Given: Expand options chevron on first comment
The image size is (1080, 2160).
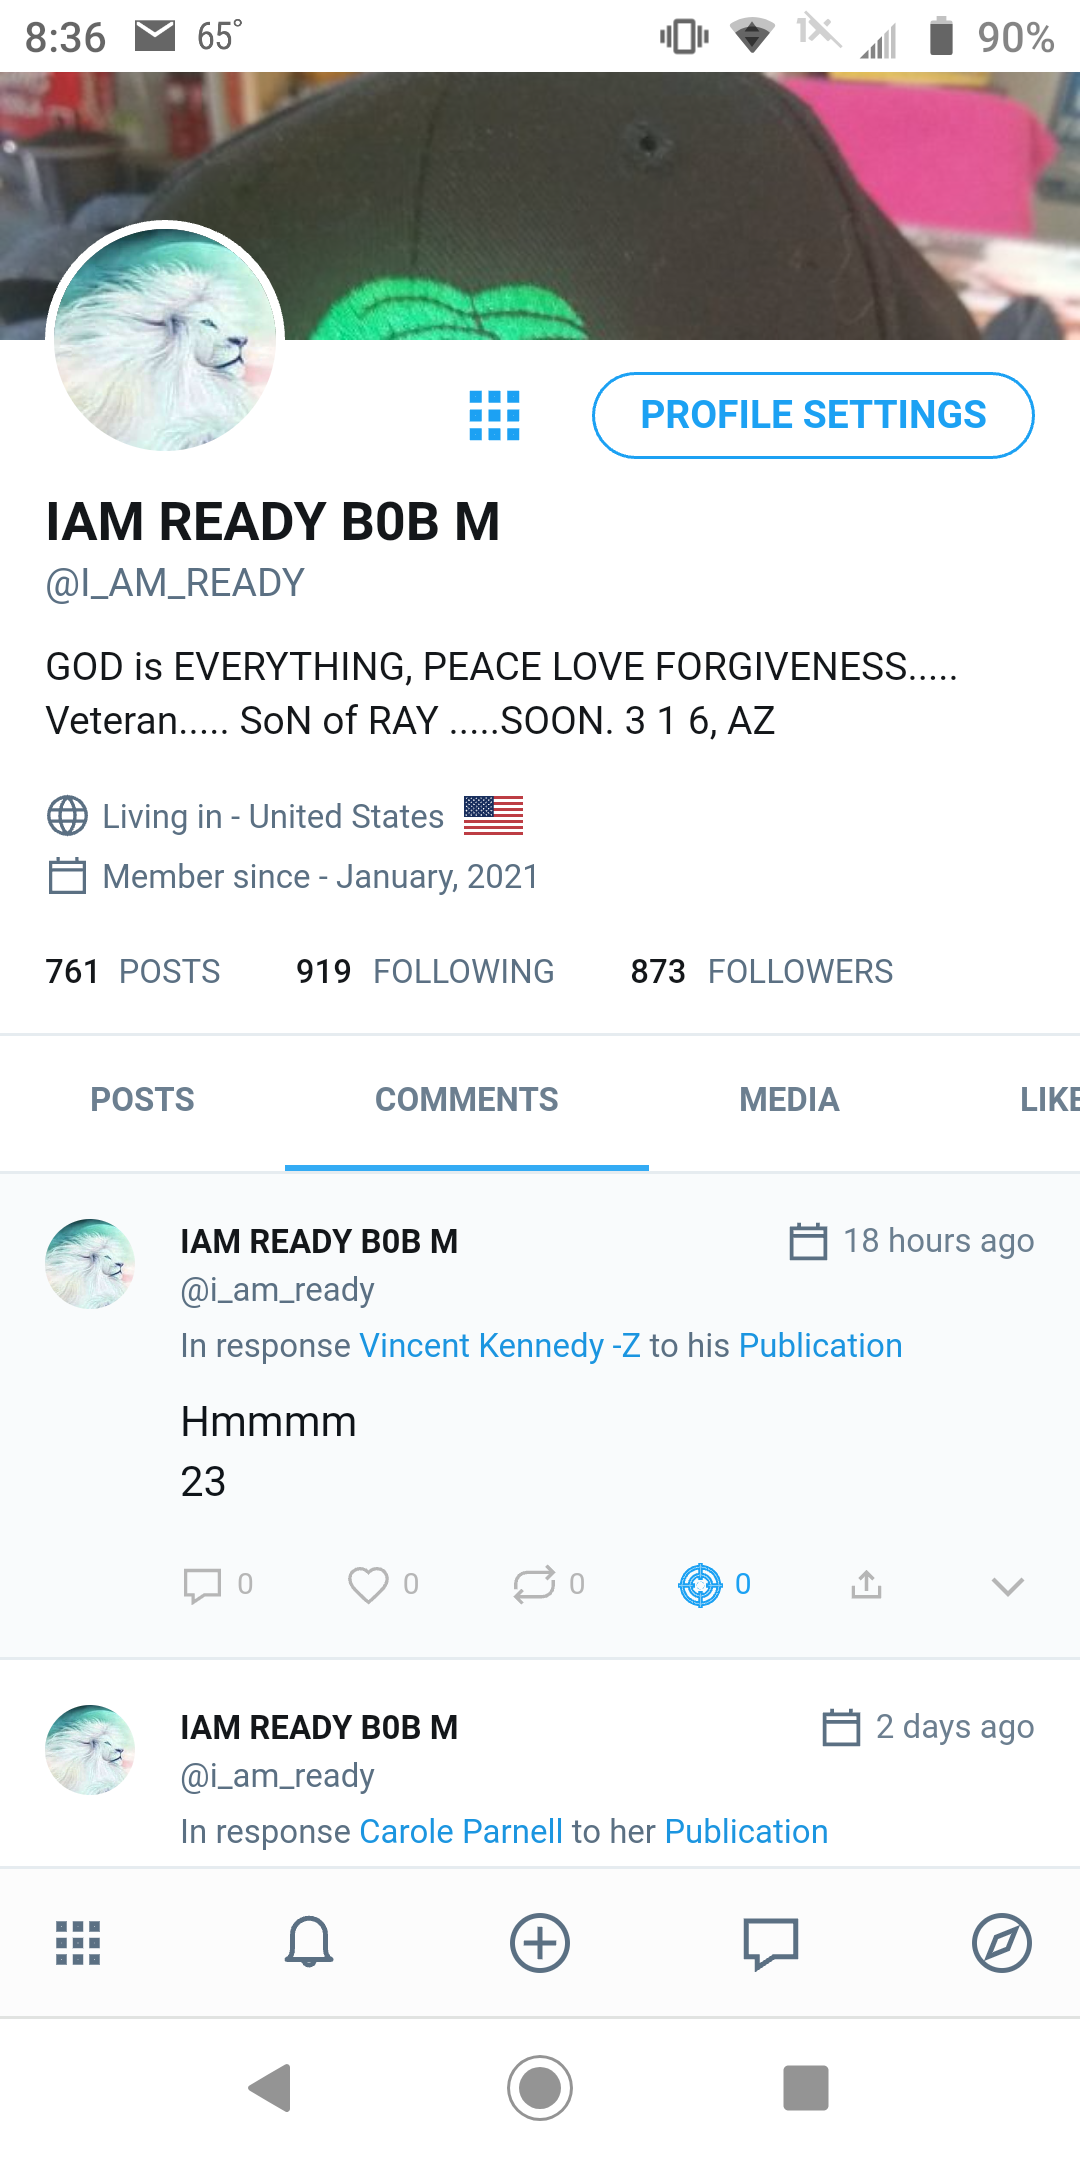Looking at the screenshot, I should point(1008,1586).
